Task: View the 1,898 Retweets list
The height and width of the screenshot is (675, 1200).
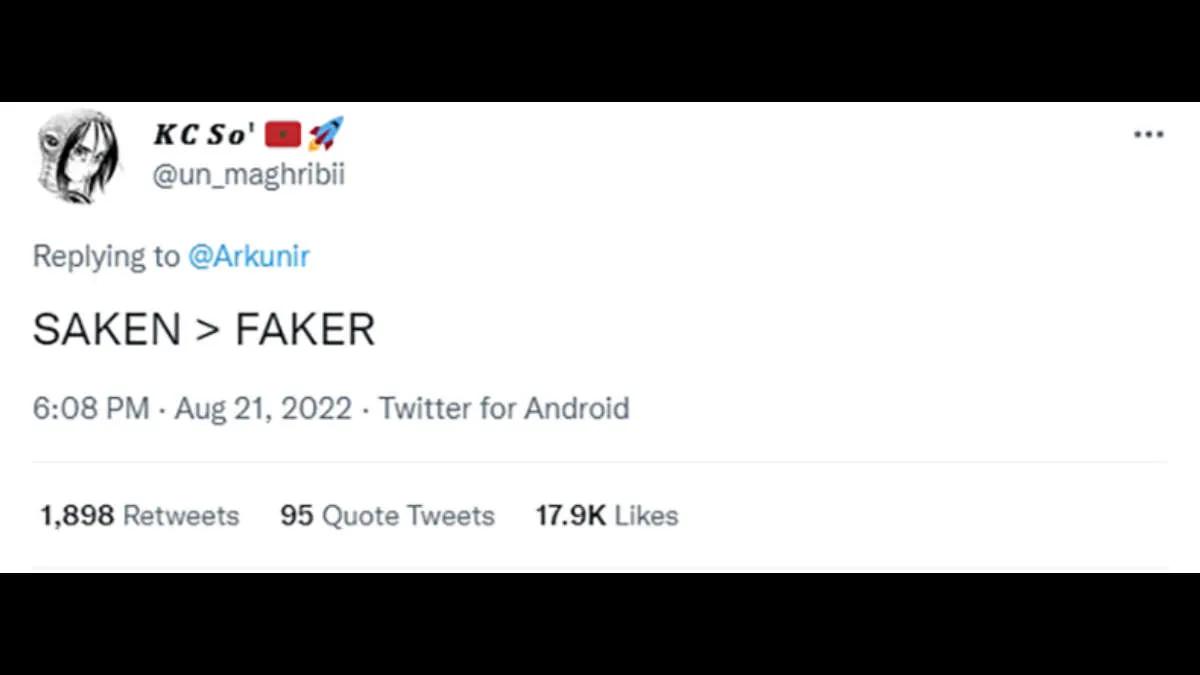Action: click(139, 516)
